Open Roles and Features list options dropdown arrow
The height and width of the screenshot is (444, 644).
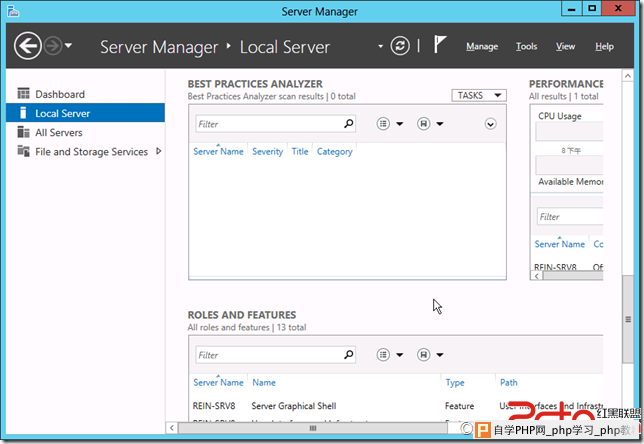[400, 354]
